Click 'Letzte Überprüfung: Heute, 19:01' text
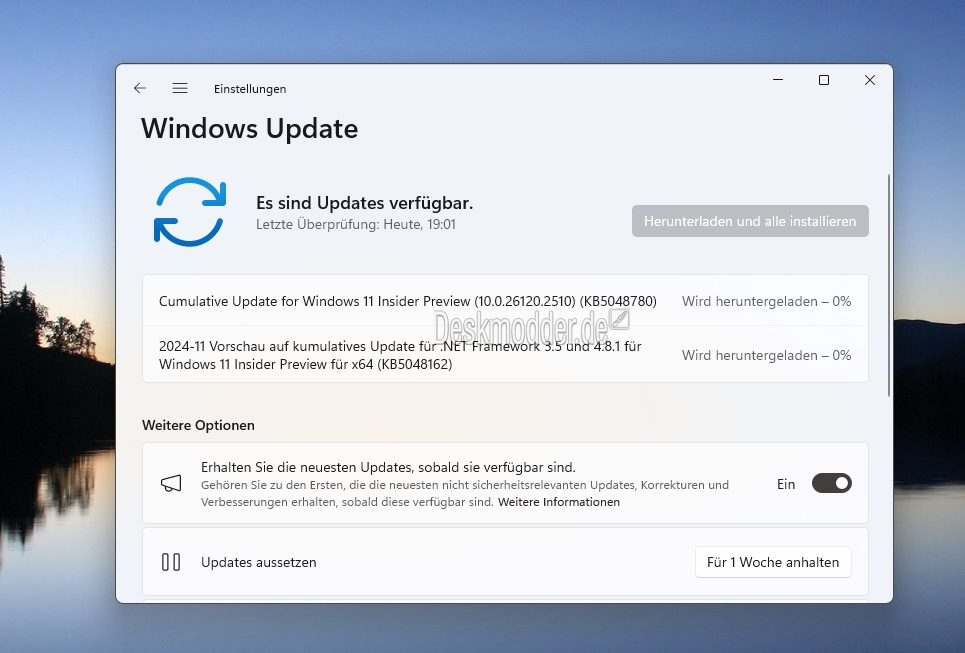 (356, 224)
